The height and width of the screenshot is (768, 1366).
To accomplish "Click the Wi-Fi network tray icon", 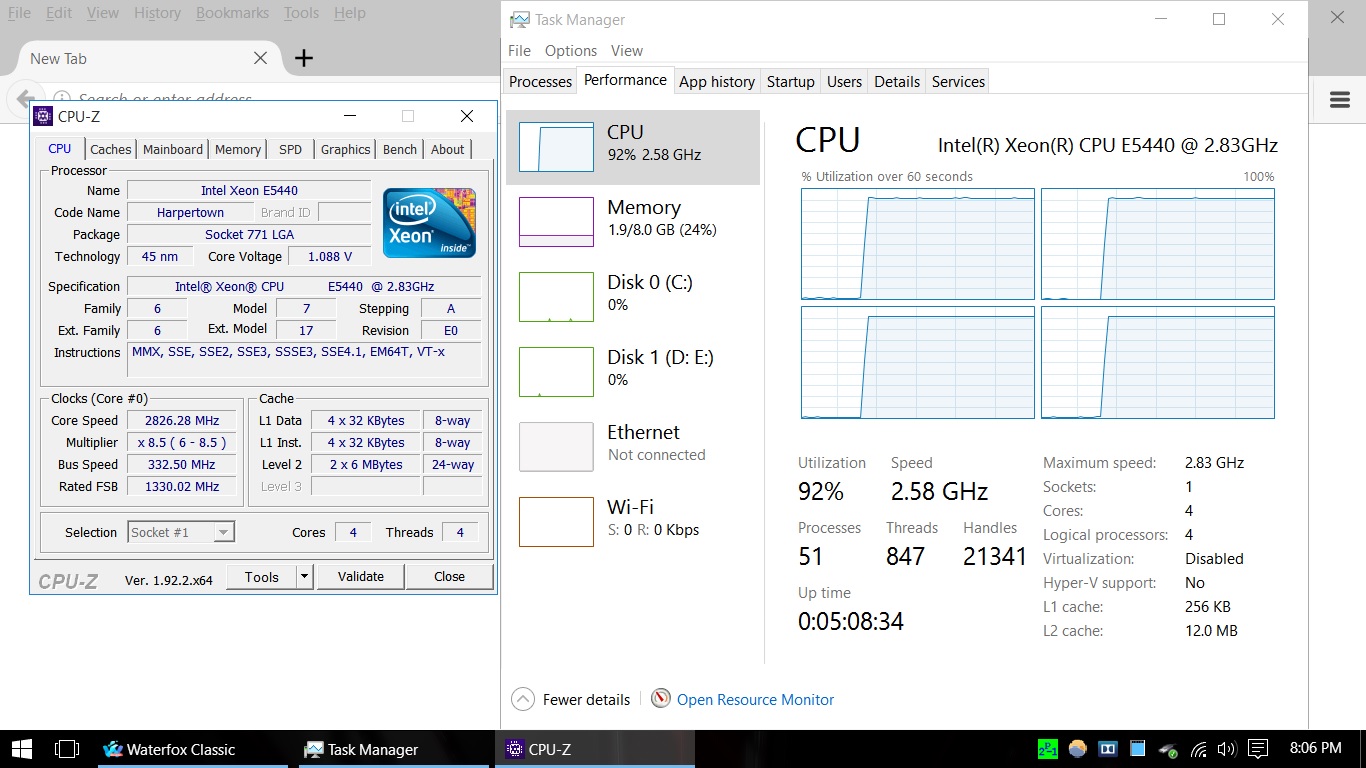I will click(x=1199, y=748).
